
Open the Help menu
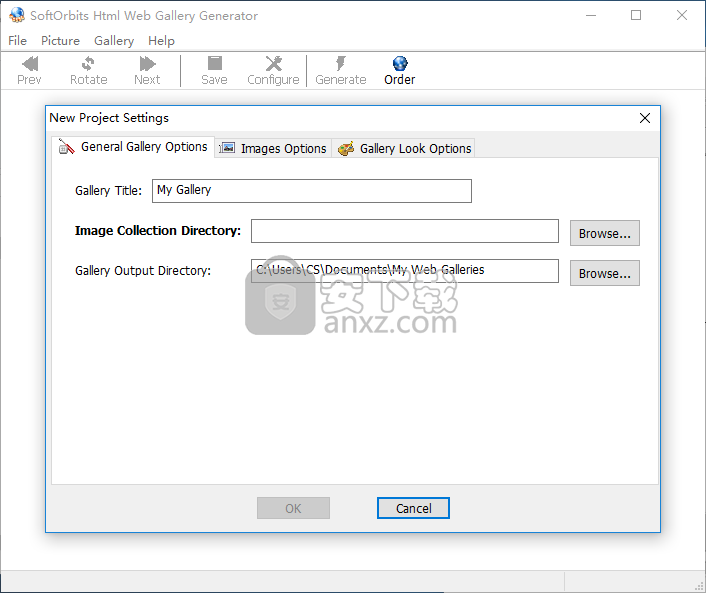[161, 41]
